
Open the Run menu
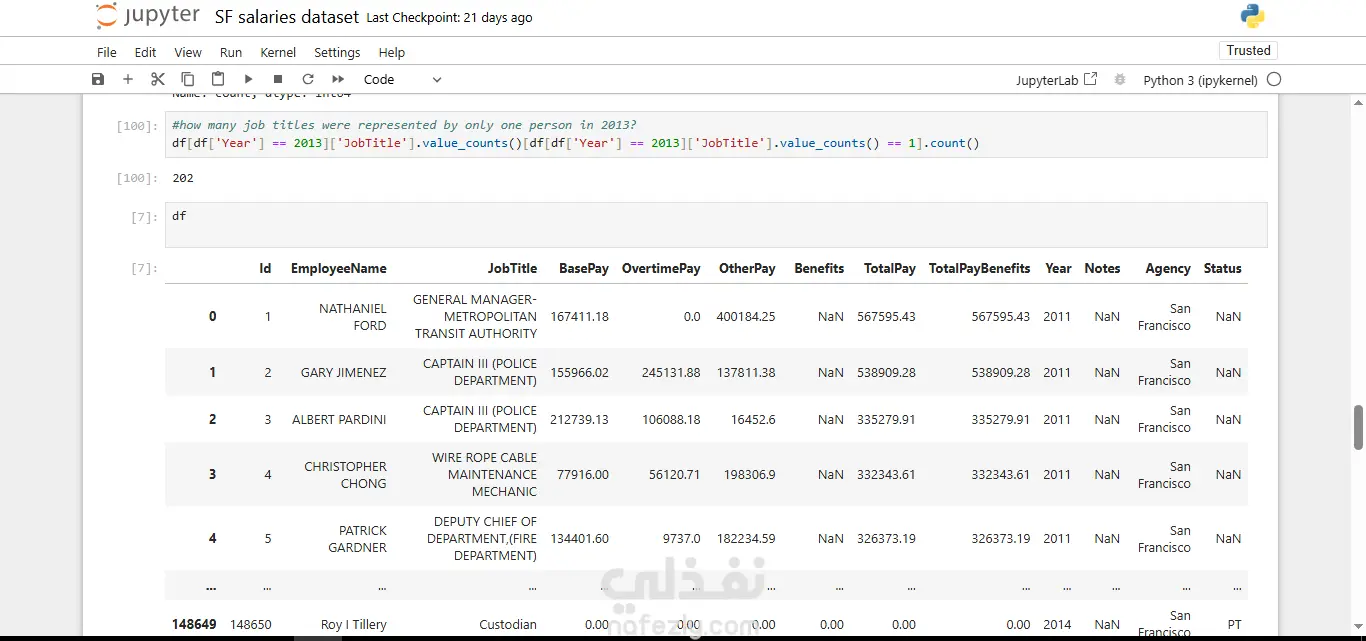[231, 52]
